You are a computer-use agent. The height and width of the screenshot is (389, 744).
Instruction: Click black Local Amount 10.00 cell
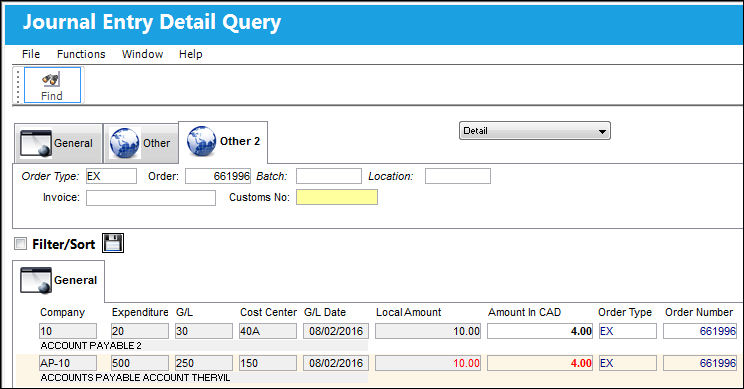pos(428,331)
